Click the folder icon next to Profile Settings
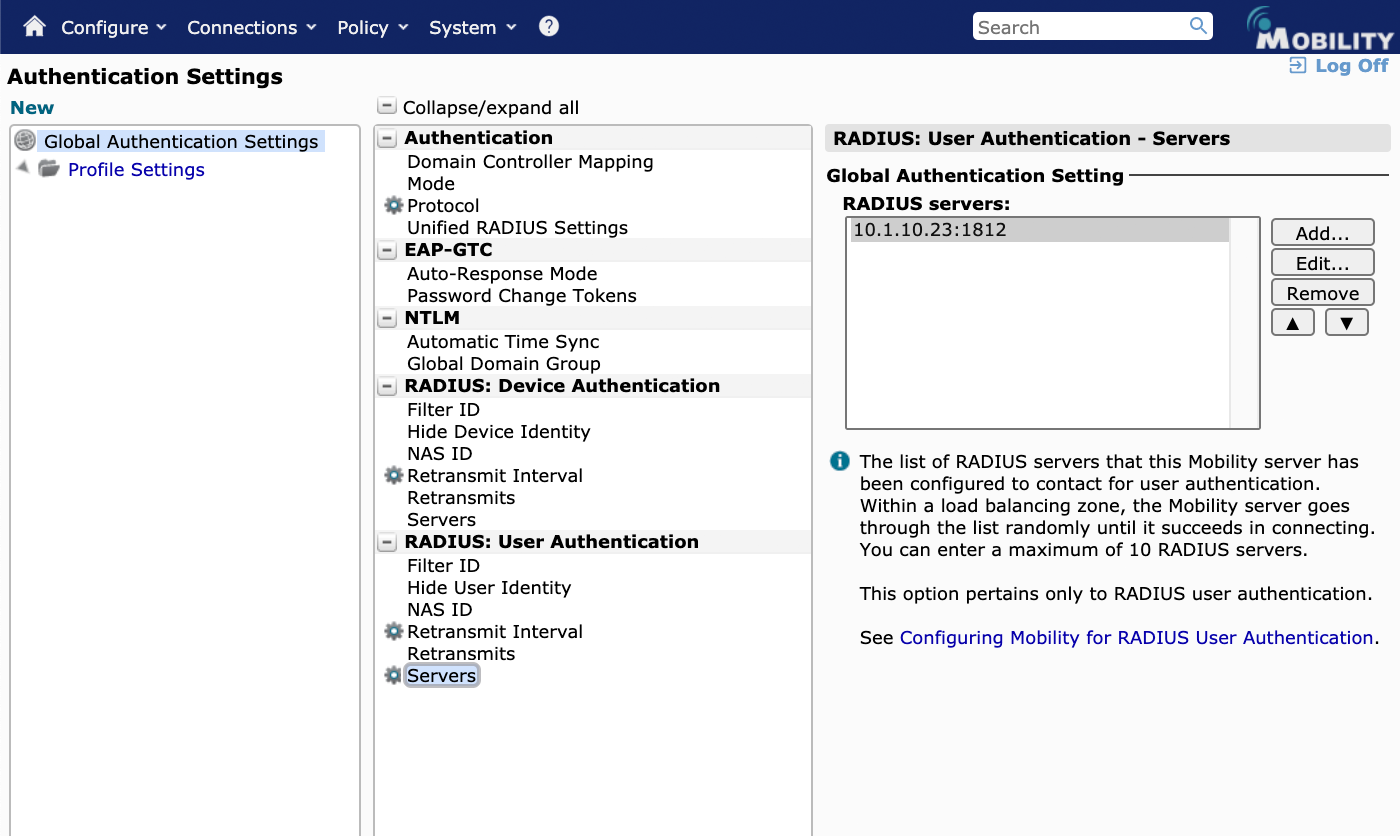Viewport: 1400px width, 836px height. coord(49,169)
